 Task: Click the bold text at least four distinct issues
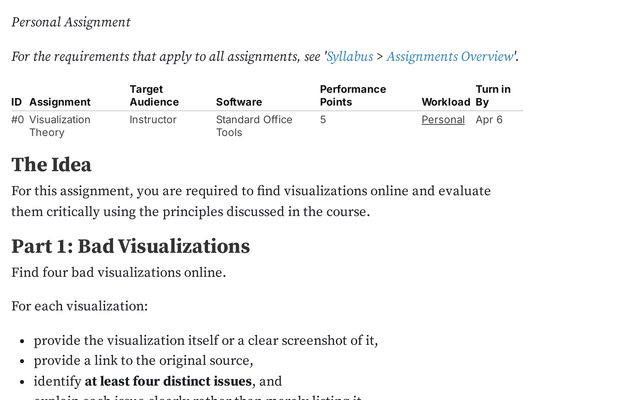pyautogui.click(x=168, y=381)
